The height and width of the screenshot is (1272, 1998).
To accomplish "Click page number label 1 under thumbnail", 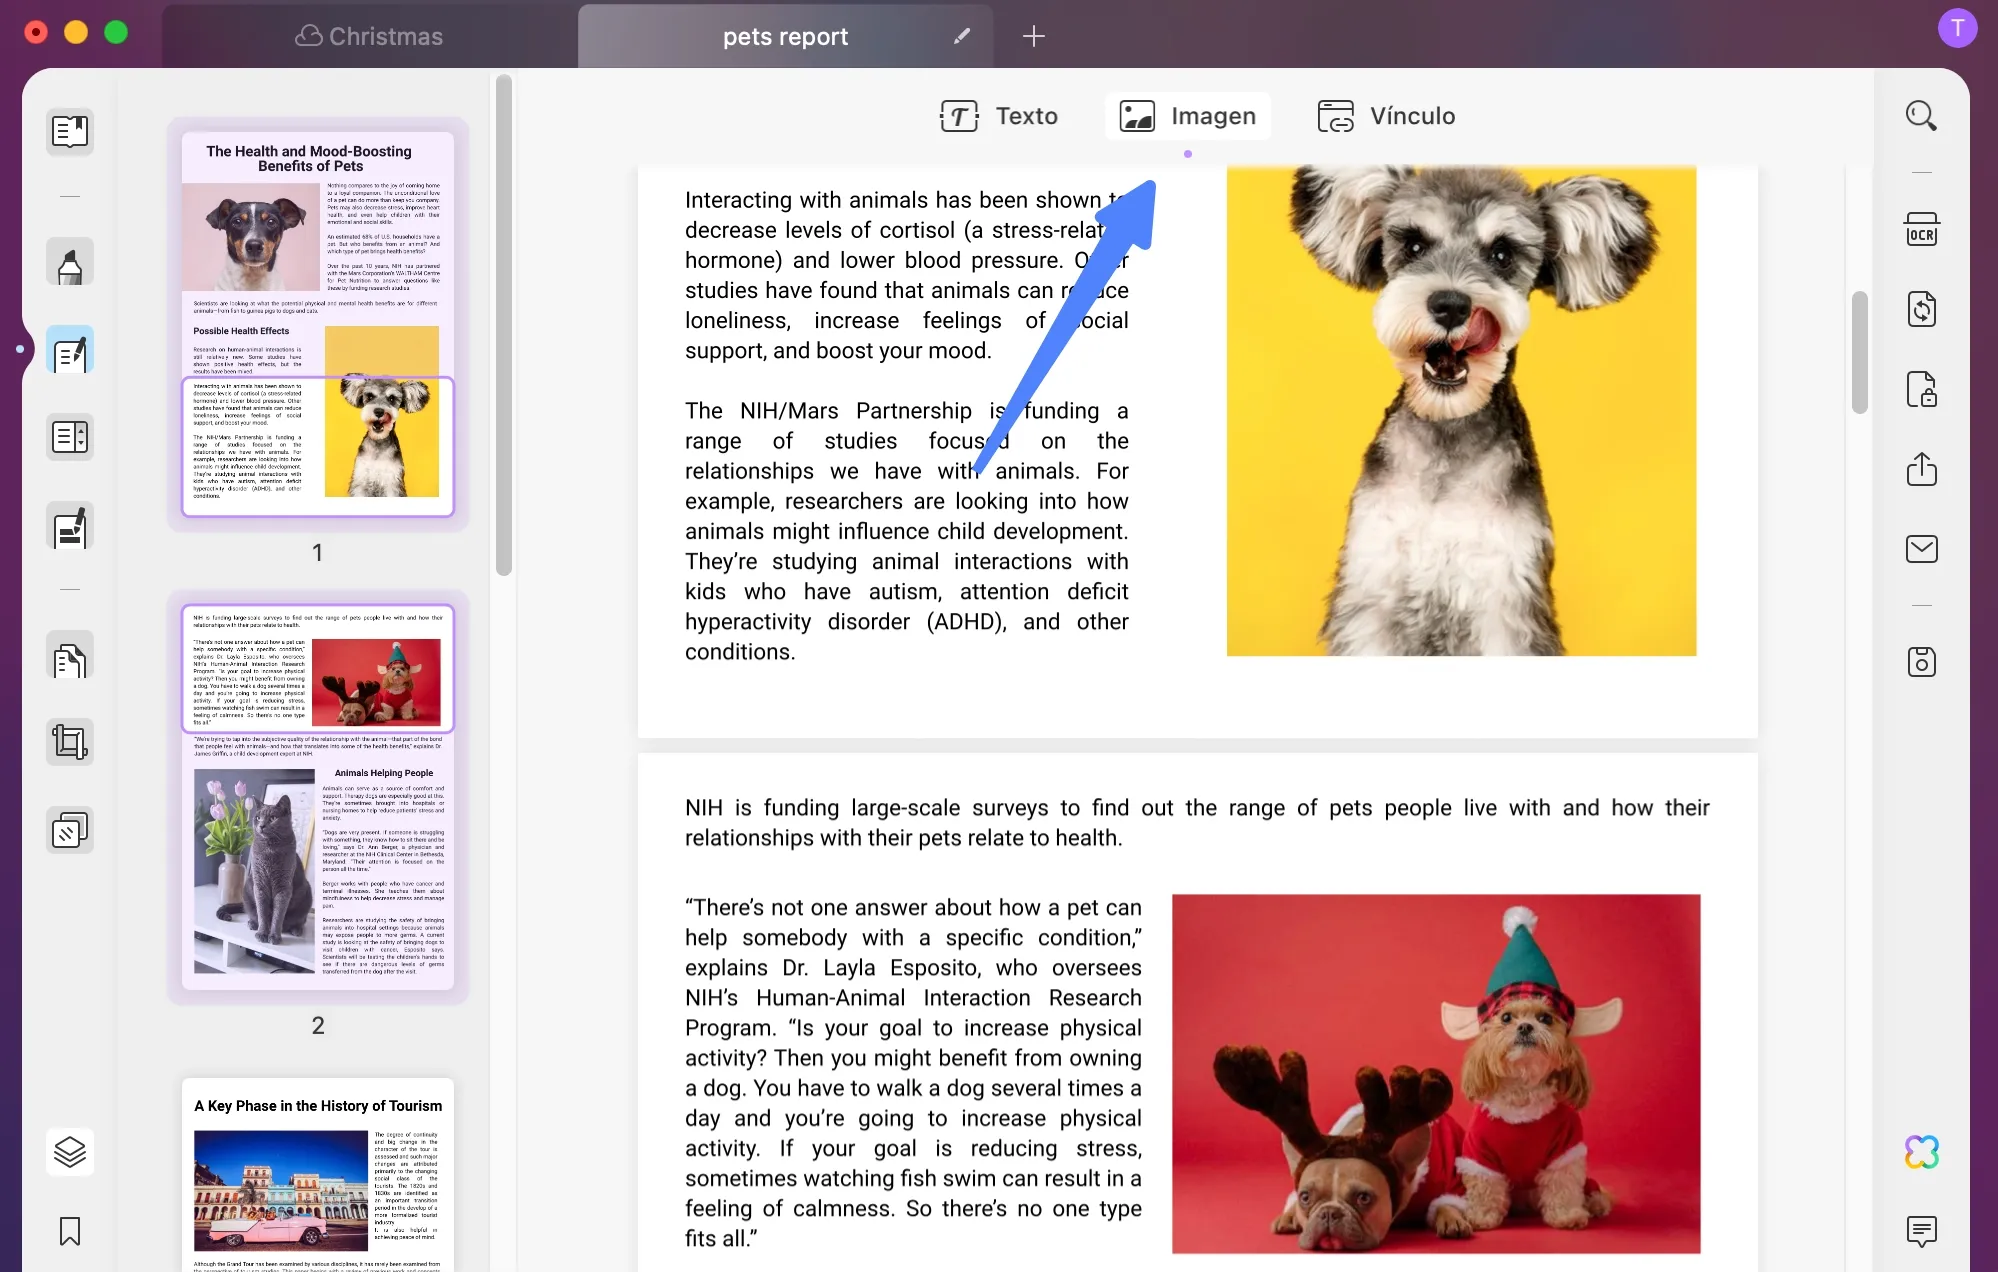I will [317, 552].
